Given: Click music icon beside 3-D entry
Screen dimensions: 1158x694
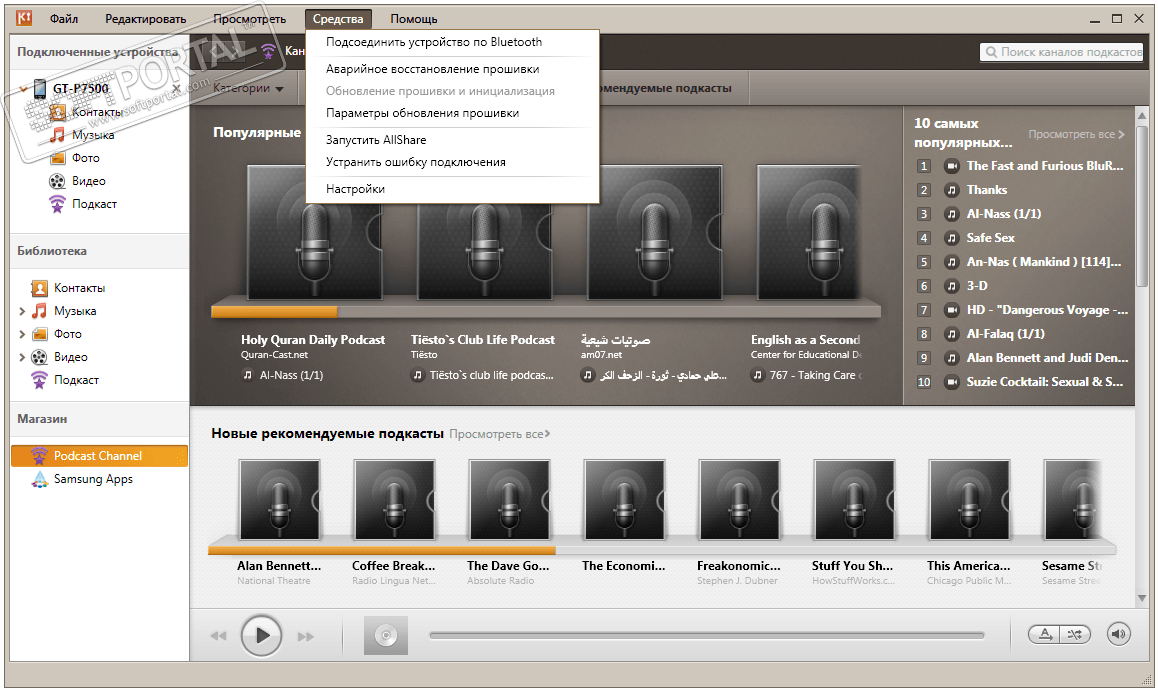Looking at the screenshot, I should (952, 286).
